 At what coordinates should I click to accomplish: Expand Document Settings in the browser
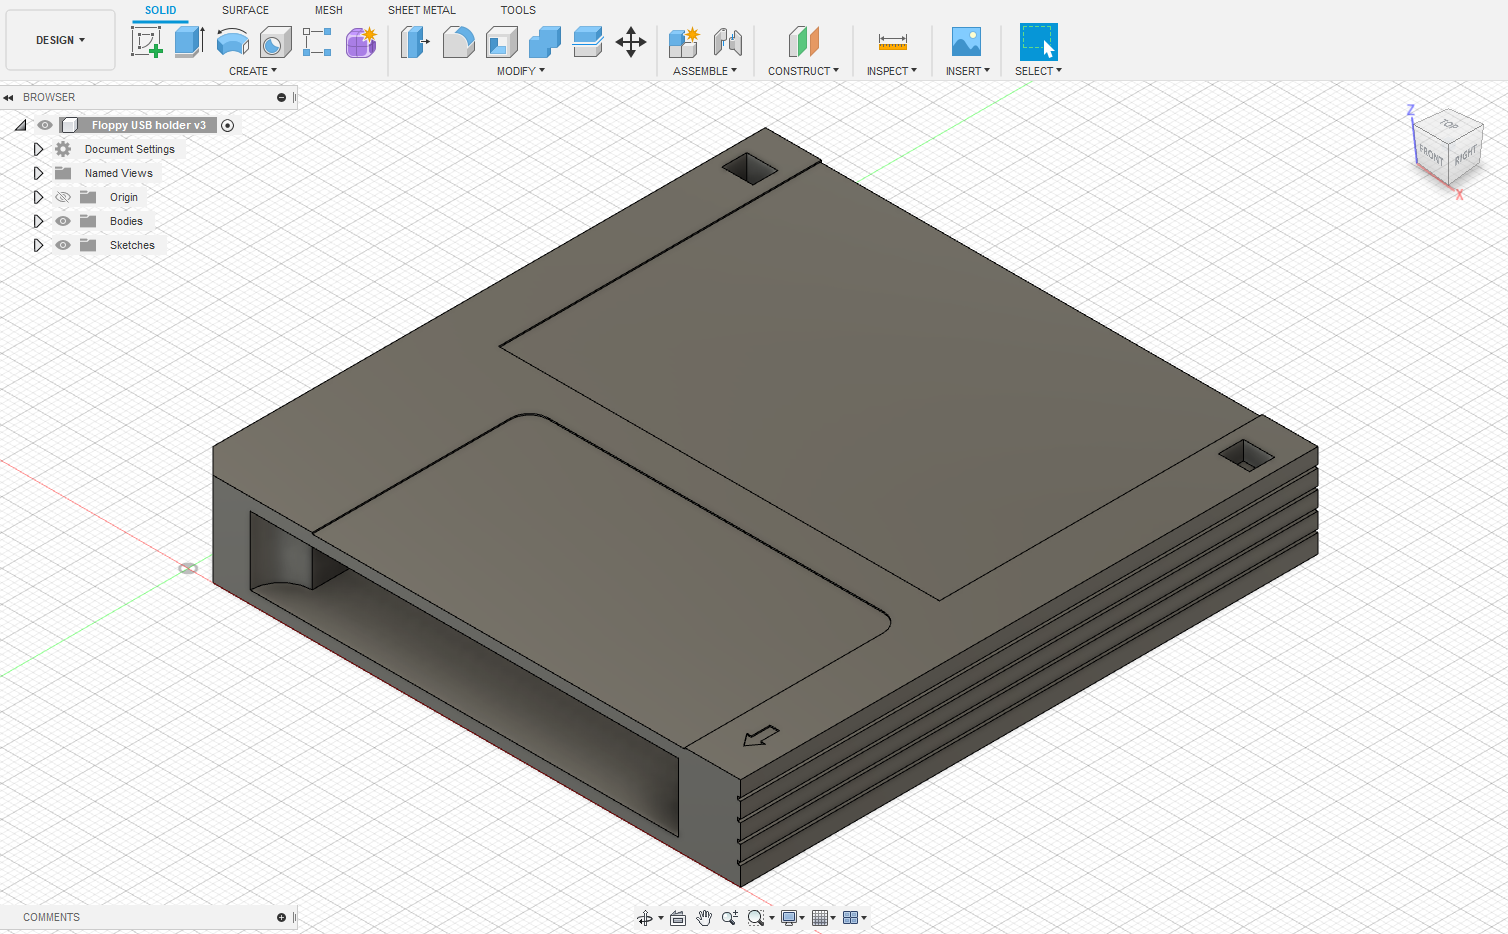pyautogui.click(x=38, y=149)
